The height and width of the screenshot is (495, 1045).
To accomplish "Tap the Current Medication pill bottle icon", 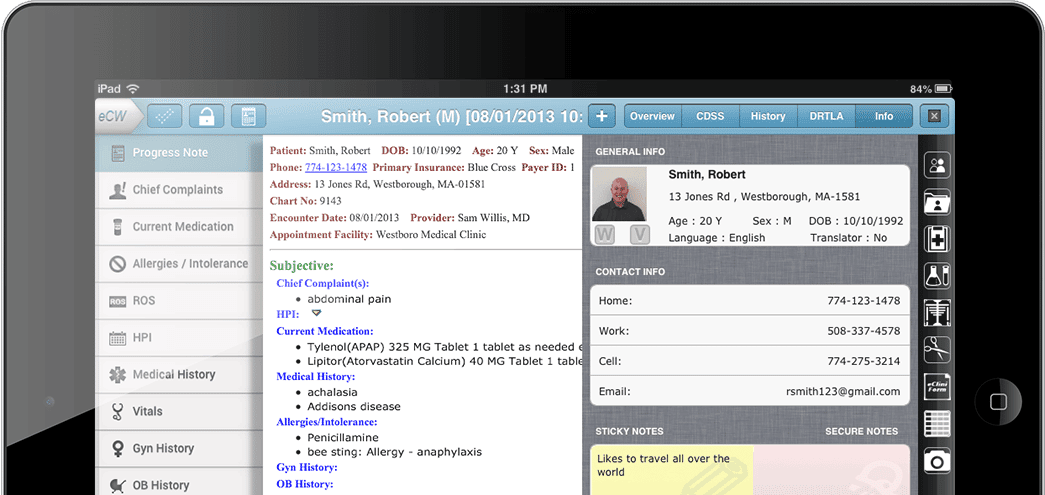I will [117, 227].
